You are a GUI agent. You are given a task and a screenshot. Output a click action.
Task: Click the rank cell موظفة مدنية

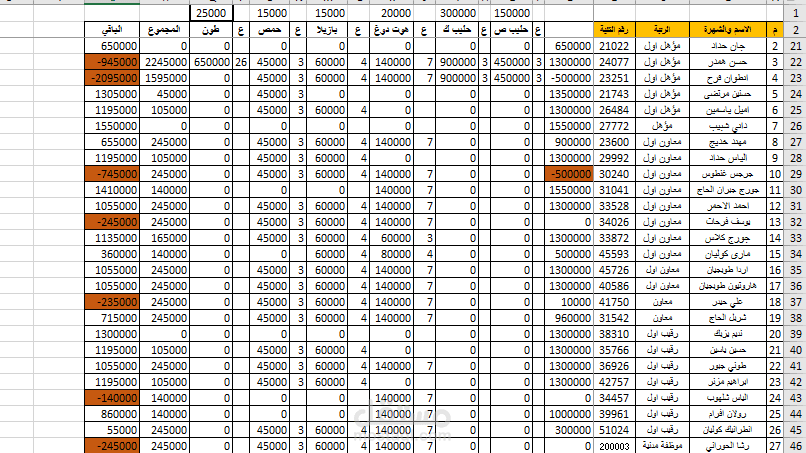662,446
